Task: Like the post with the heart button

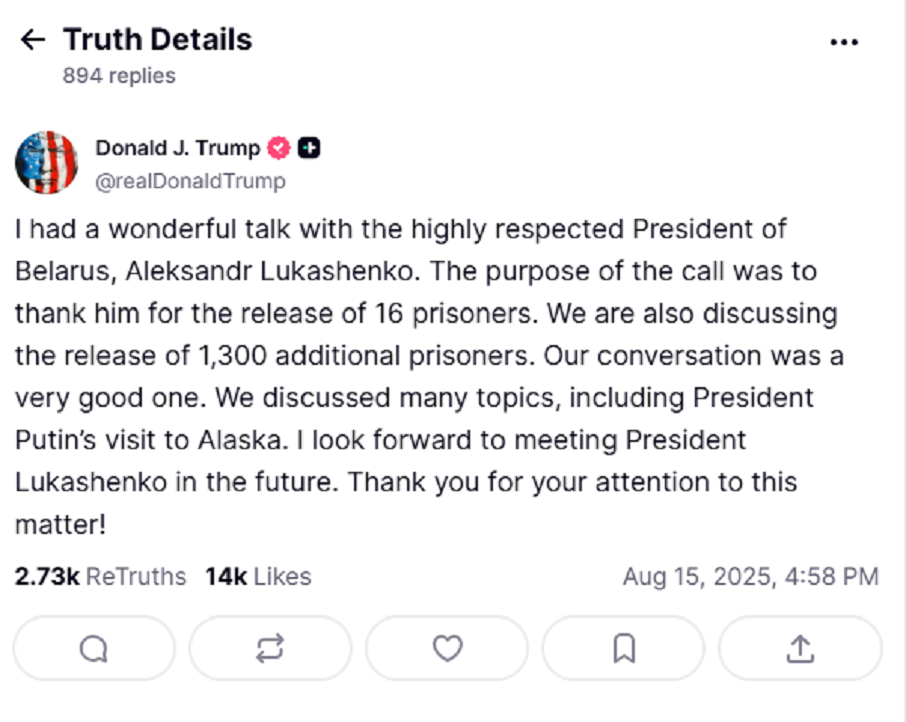Action: click(447, 649)
